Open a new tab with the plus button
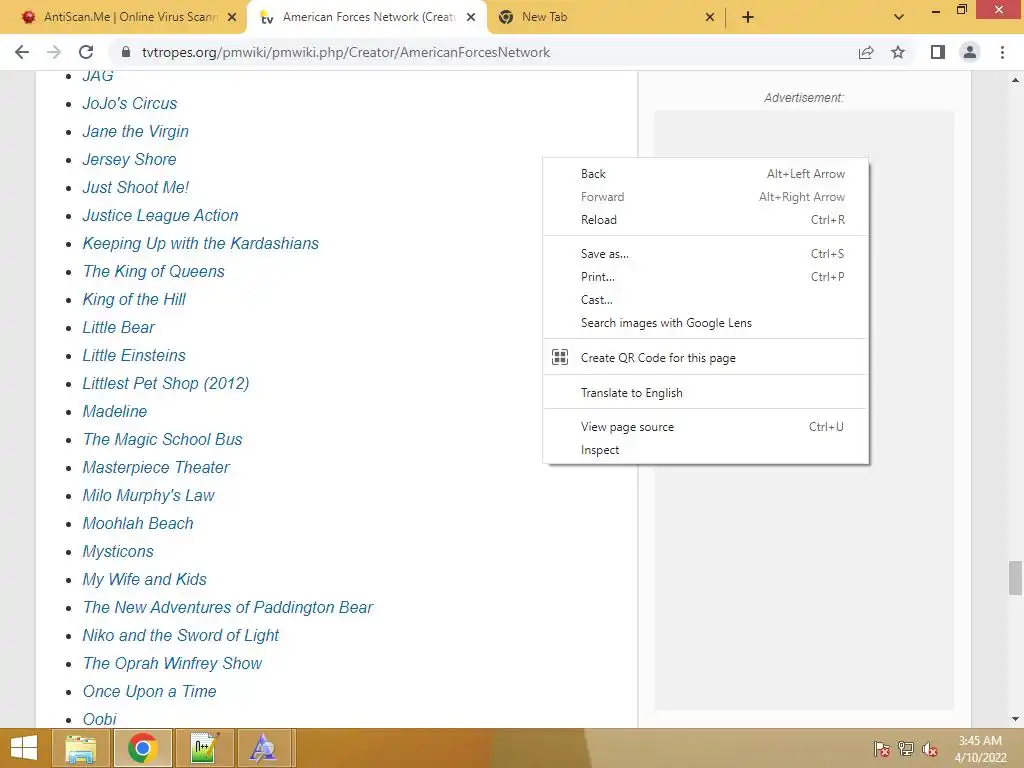Screen dimensions: 1024x768 click(x=748, y=17)
